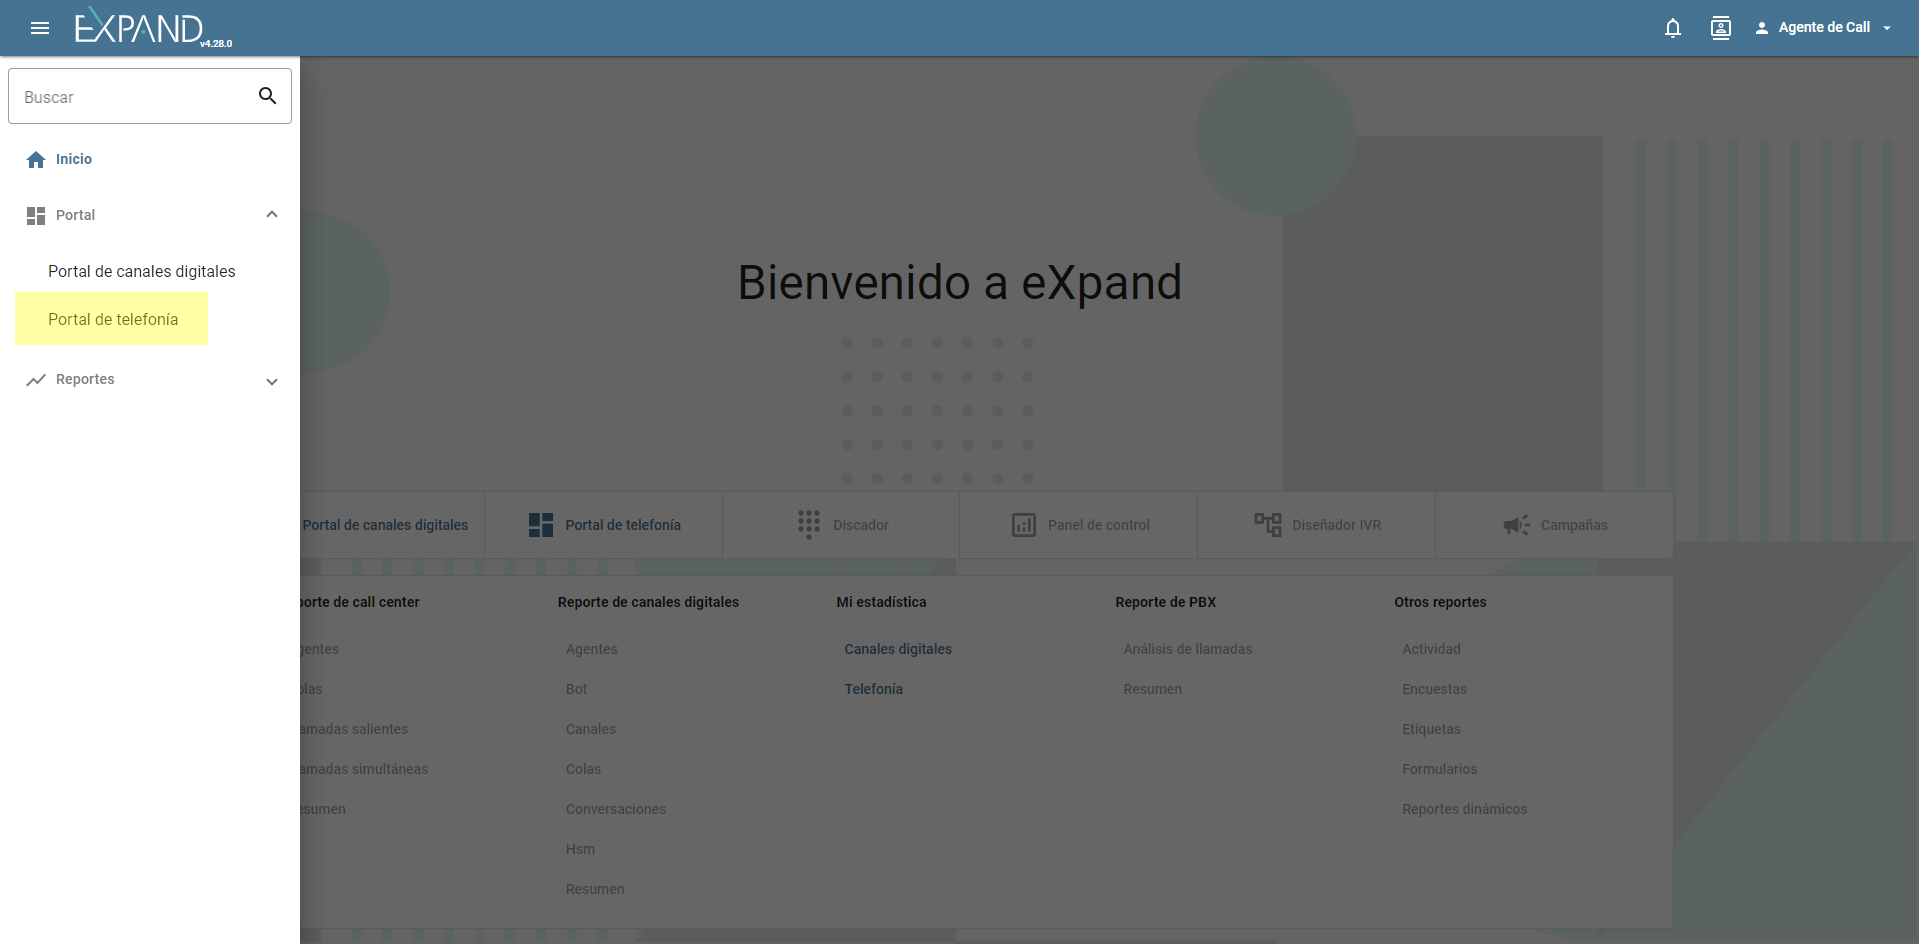Open the Hsm report link
Screen dimensions: 1919x944
580,849
